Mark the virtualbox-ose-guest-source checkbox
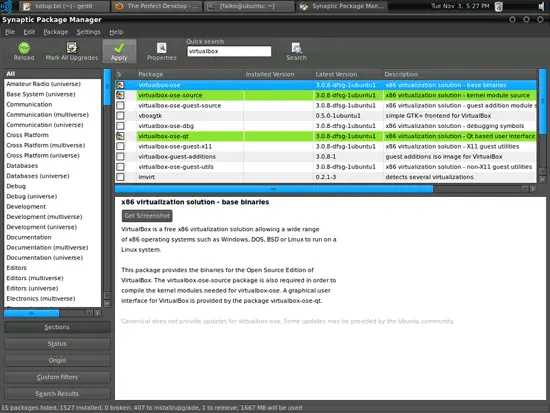 120,106
